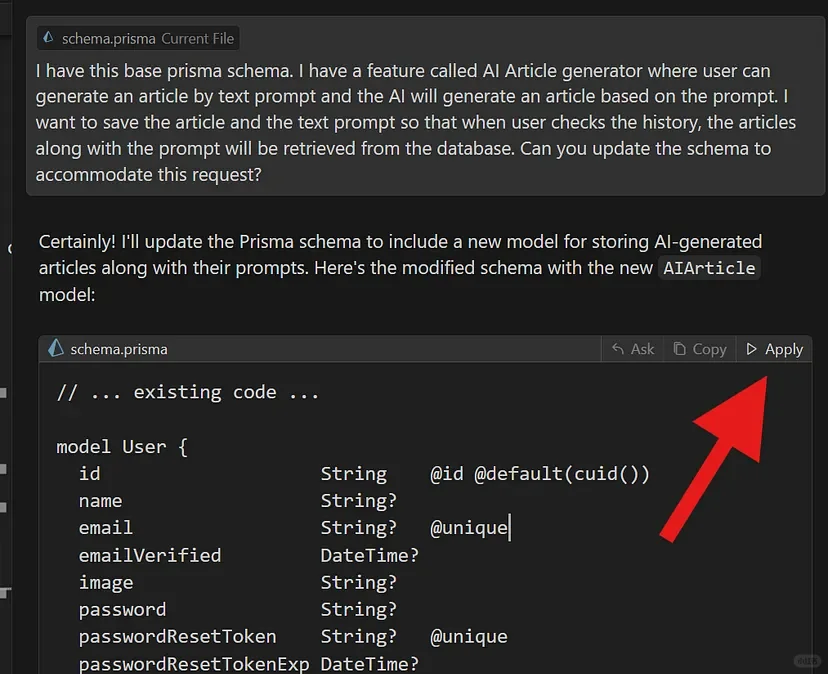This screenshot has height=674, width=828.
Task: Click the Prisma icon in the Current File chip
Action: click(48, 39)
